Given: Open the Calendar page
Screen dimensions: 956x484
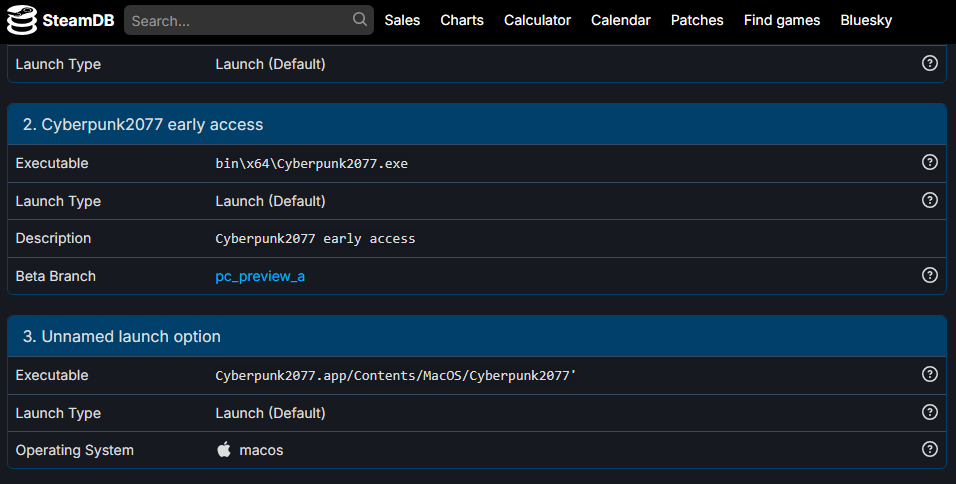Looking at the screenshot, I should [620, 20].
